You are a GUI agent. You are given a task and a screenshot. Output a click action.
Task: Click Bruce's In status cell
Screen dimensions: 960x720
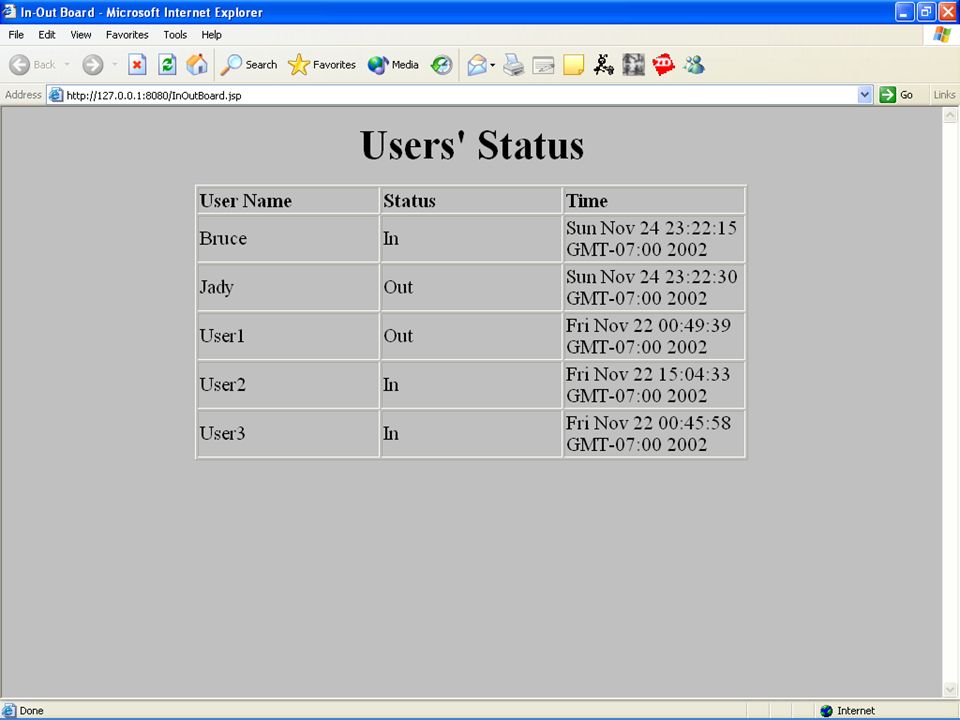pos(471,238)
